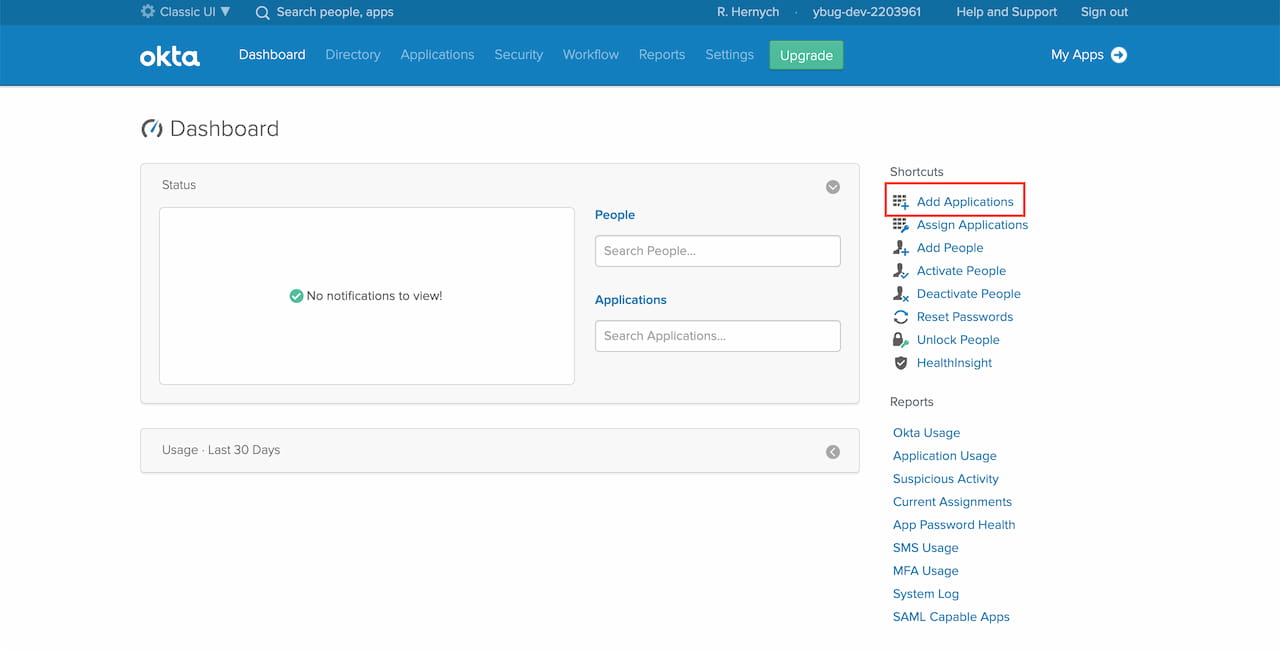Click the Classic UI gear icon
1280x651 pixels.
coord(148,12)
